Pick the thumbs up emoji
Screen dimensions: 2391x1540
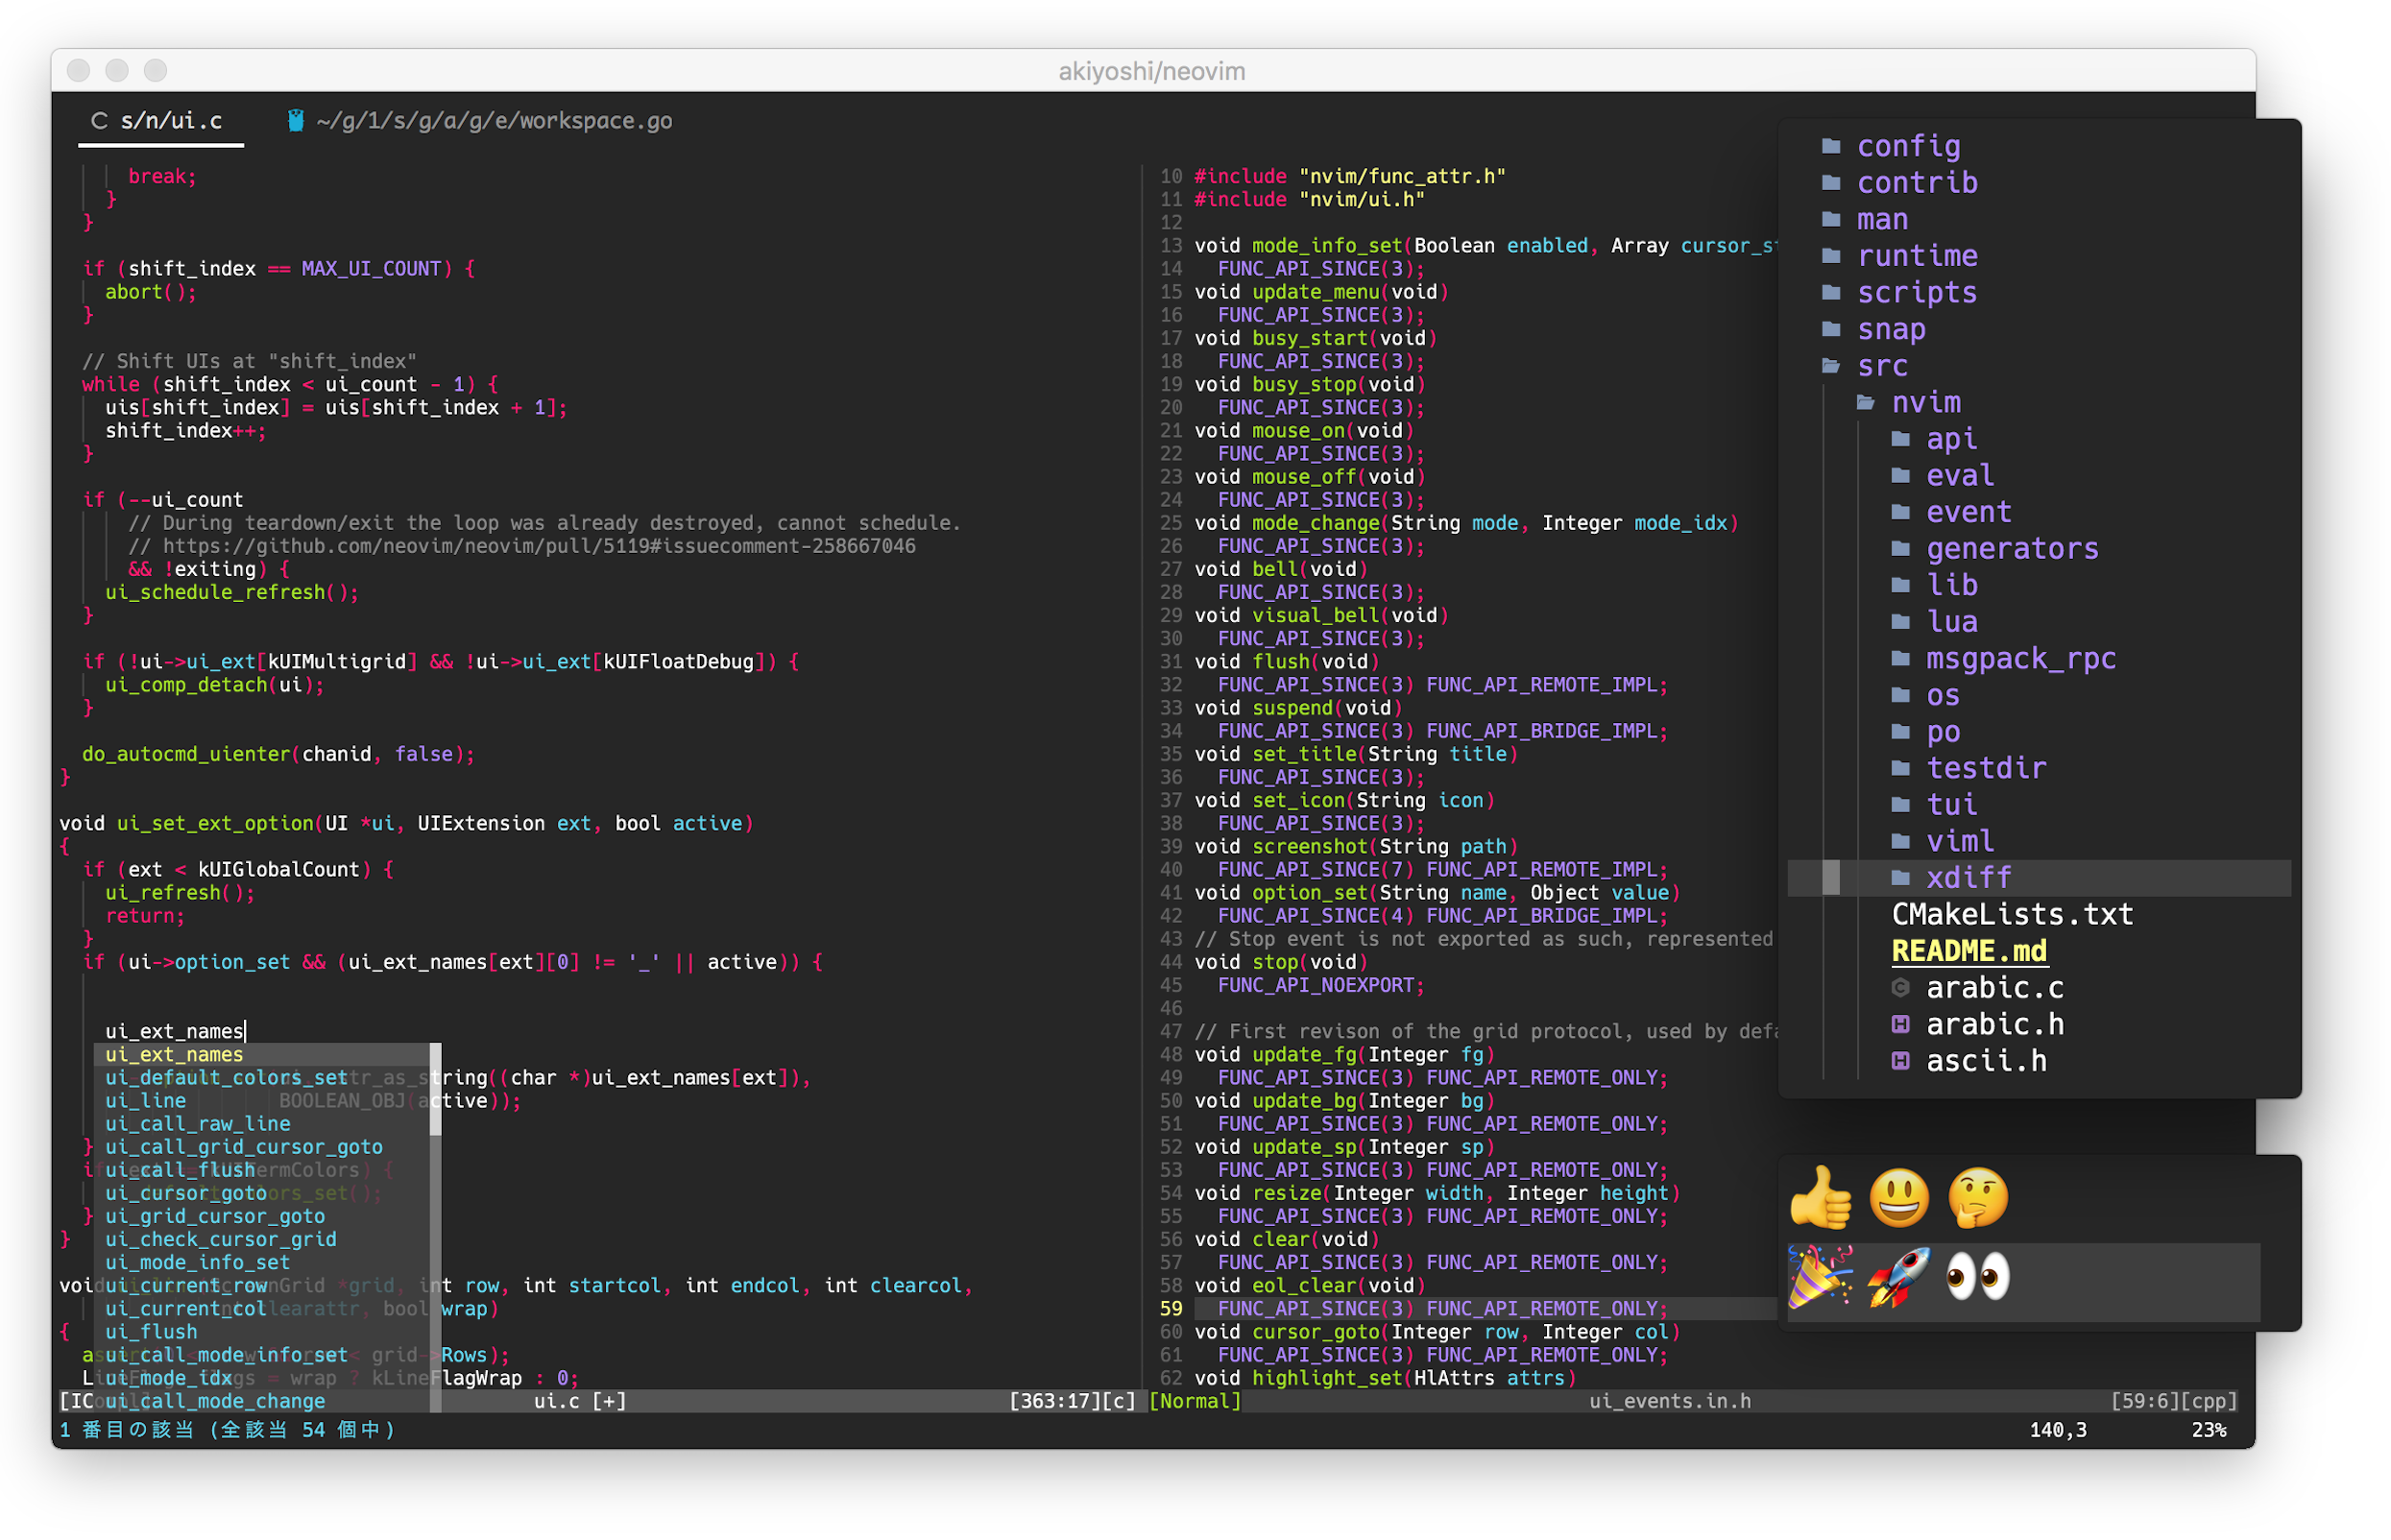pyautogui.click(x=1822, y=1198)
